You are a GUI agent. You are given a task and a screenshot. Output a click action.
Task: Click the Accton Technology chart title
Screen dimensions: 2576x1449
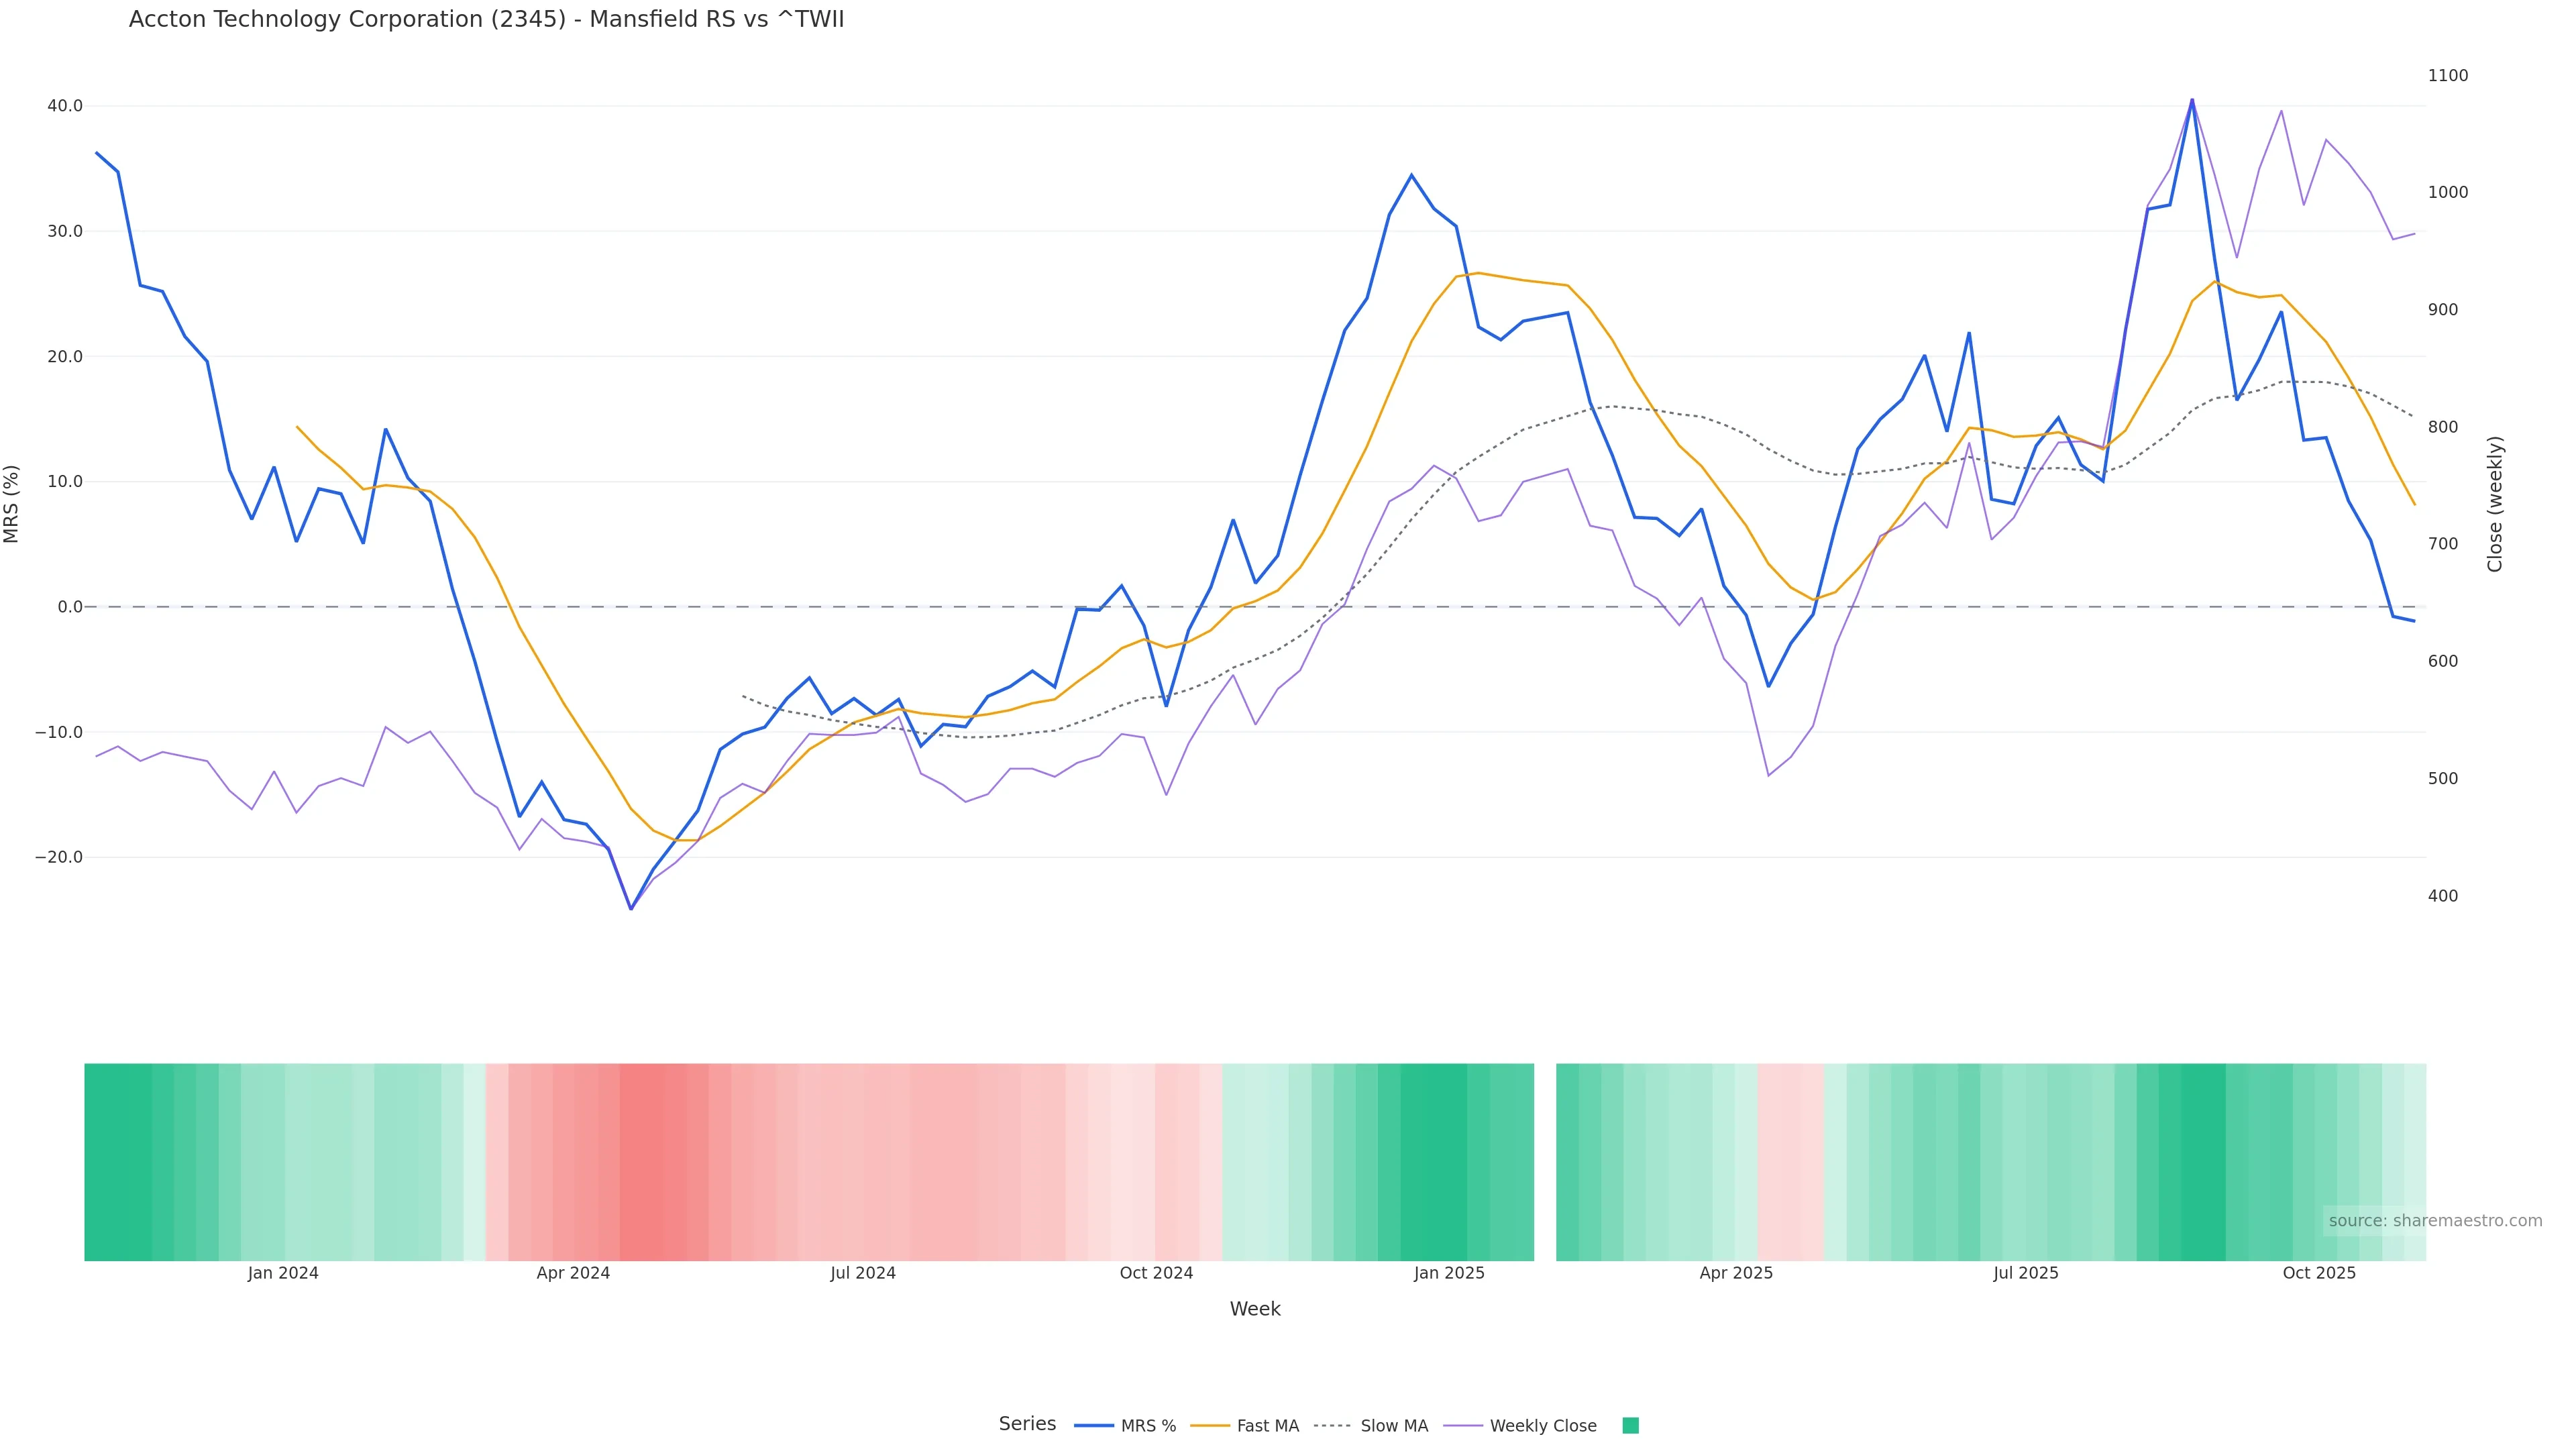point(486,20)
